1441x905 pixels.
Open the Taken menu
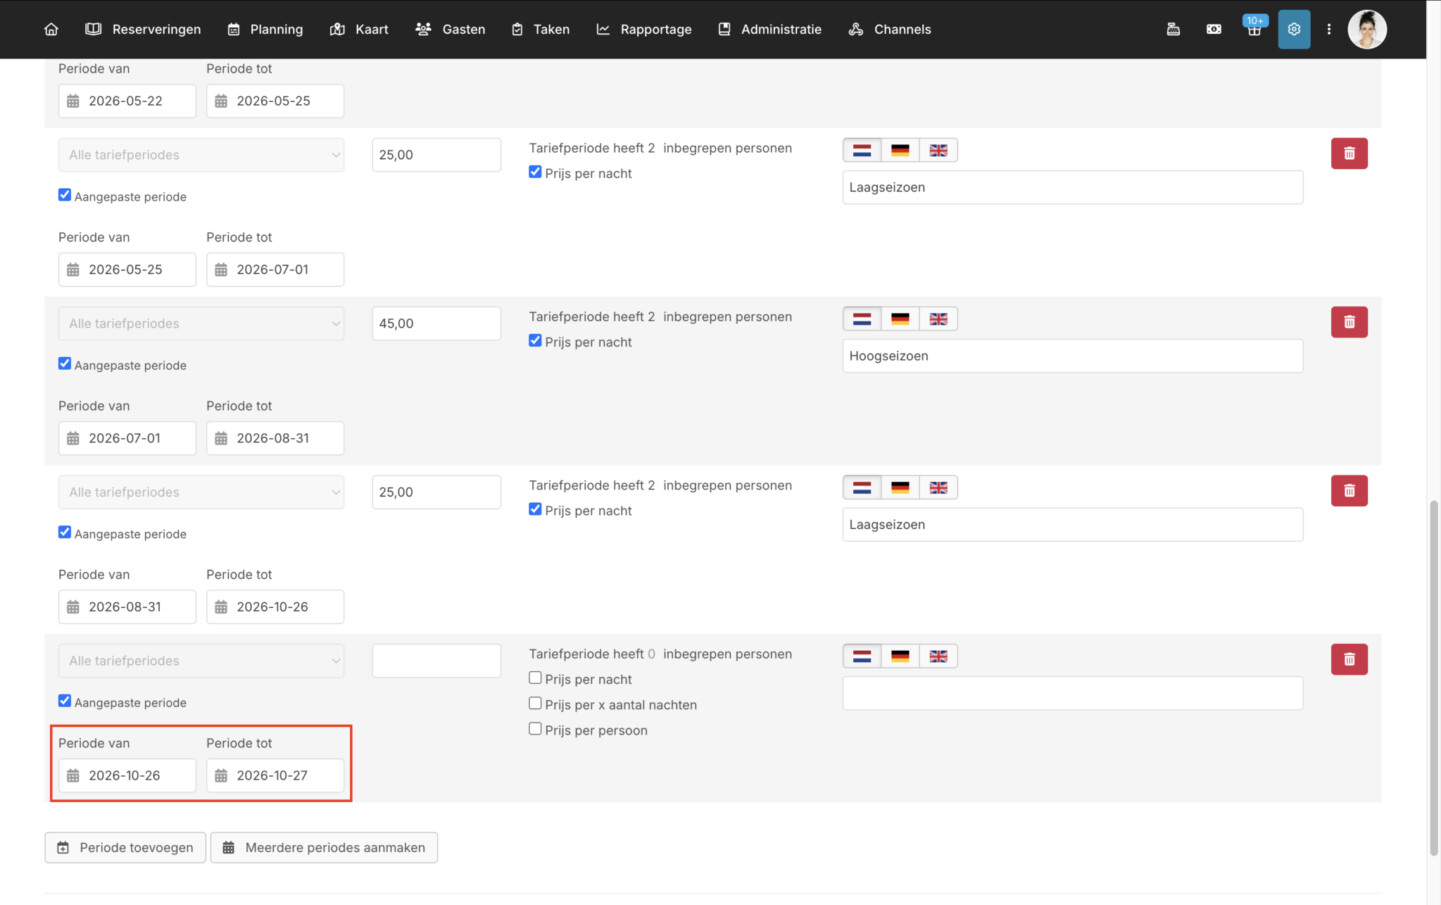540,29
